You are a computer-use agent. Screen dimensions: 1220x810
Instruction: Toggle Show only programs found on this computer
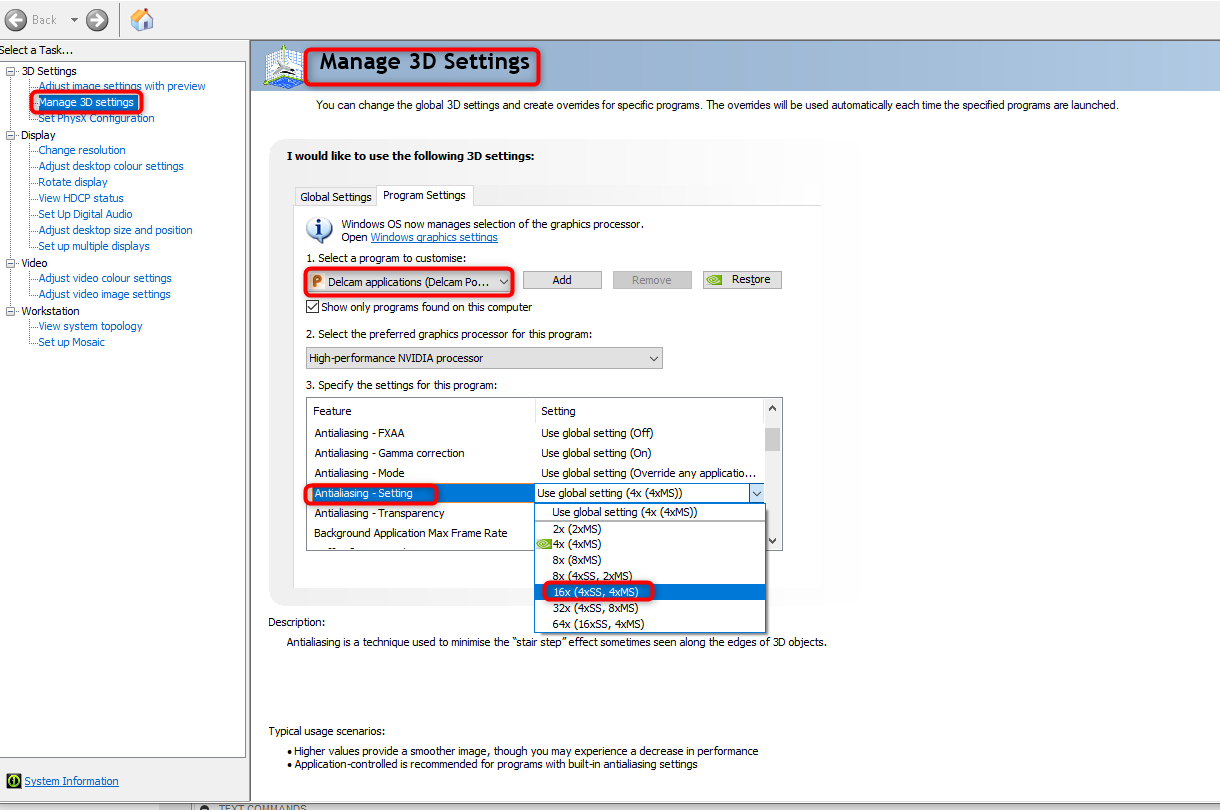click(313, 307)
